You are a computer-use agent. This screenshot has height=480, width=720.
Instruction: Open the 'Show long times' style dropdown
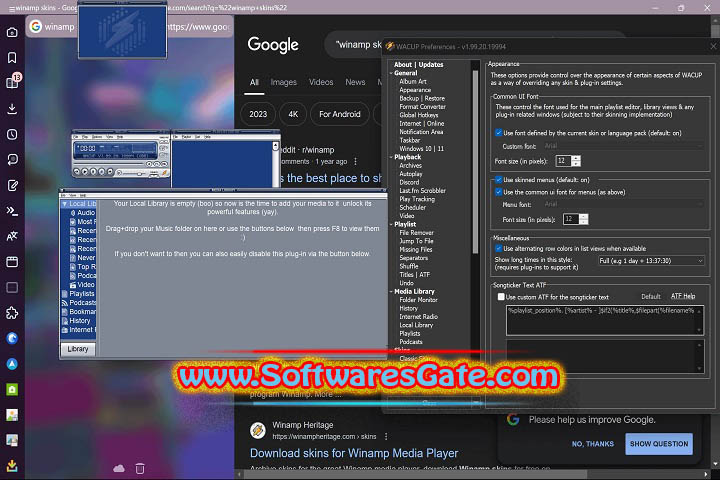pos(651,260)
